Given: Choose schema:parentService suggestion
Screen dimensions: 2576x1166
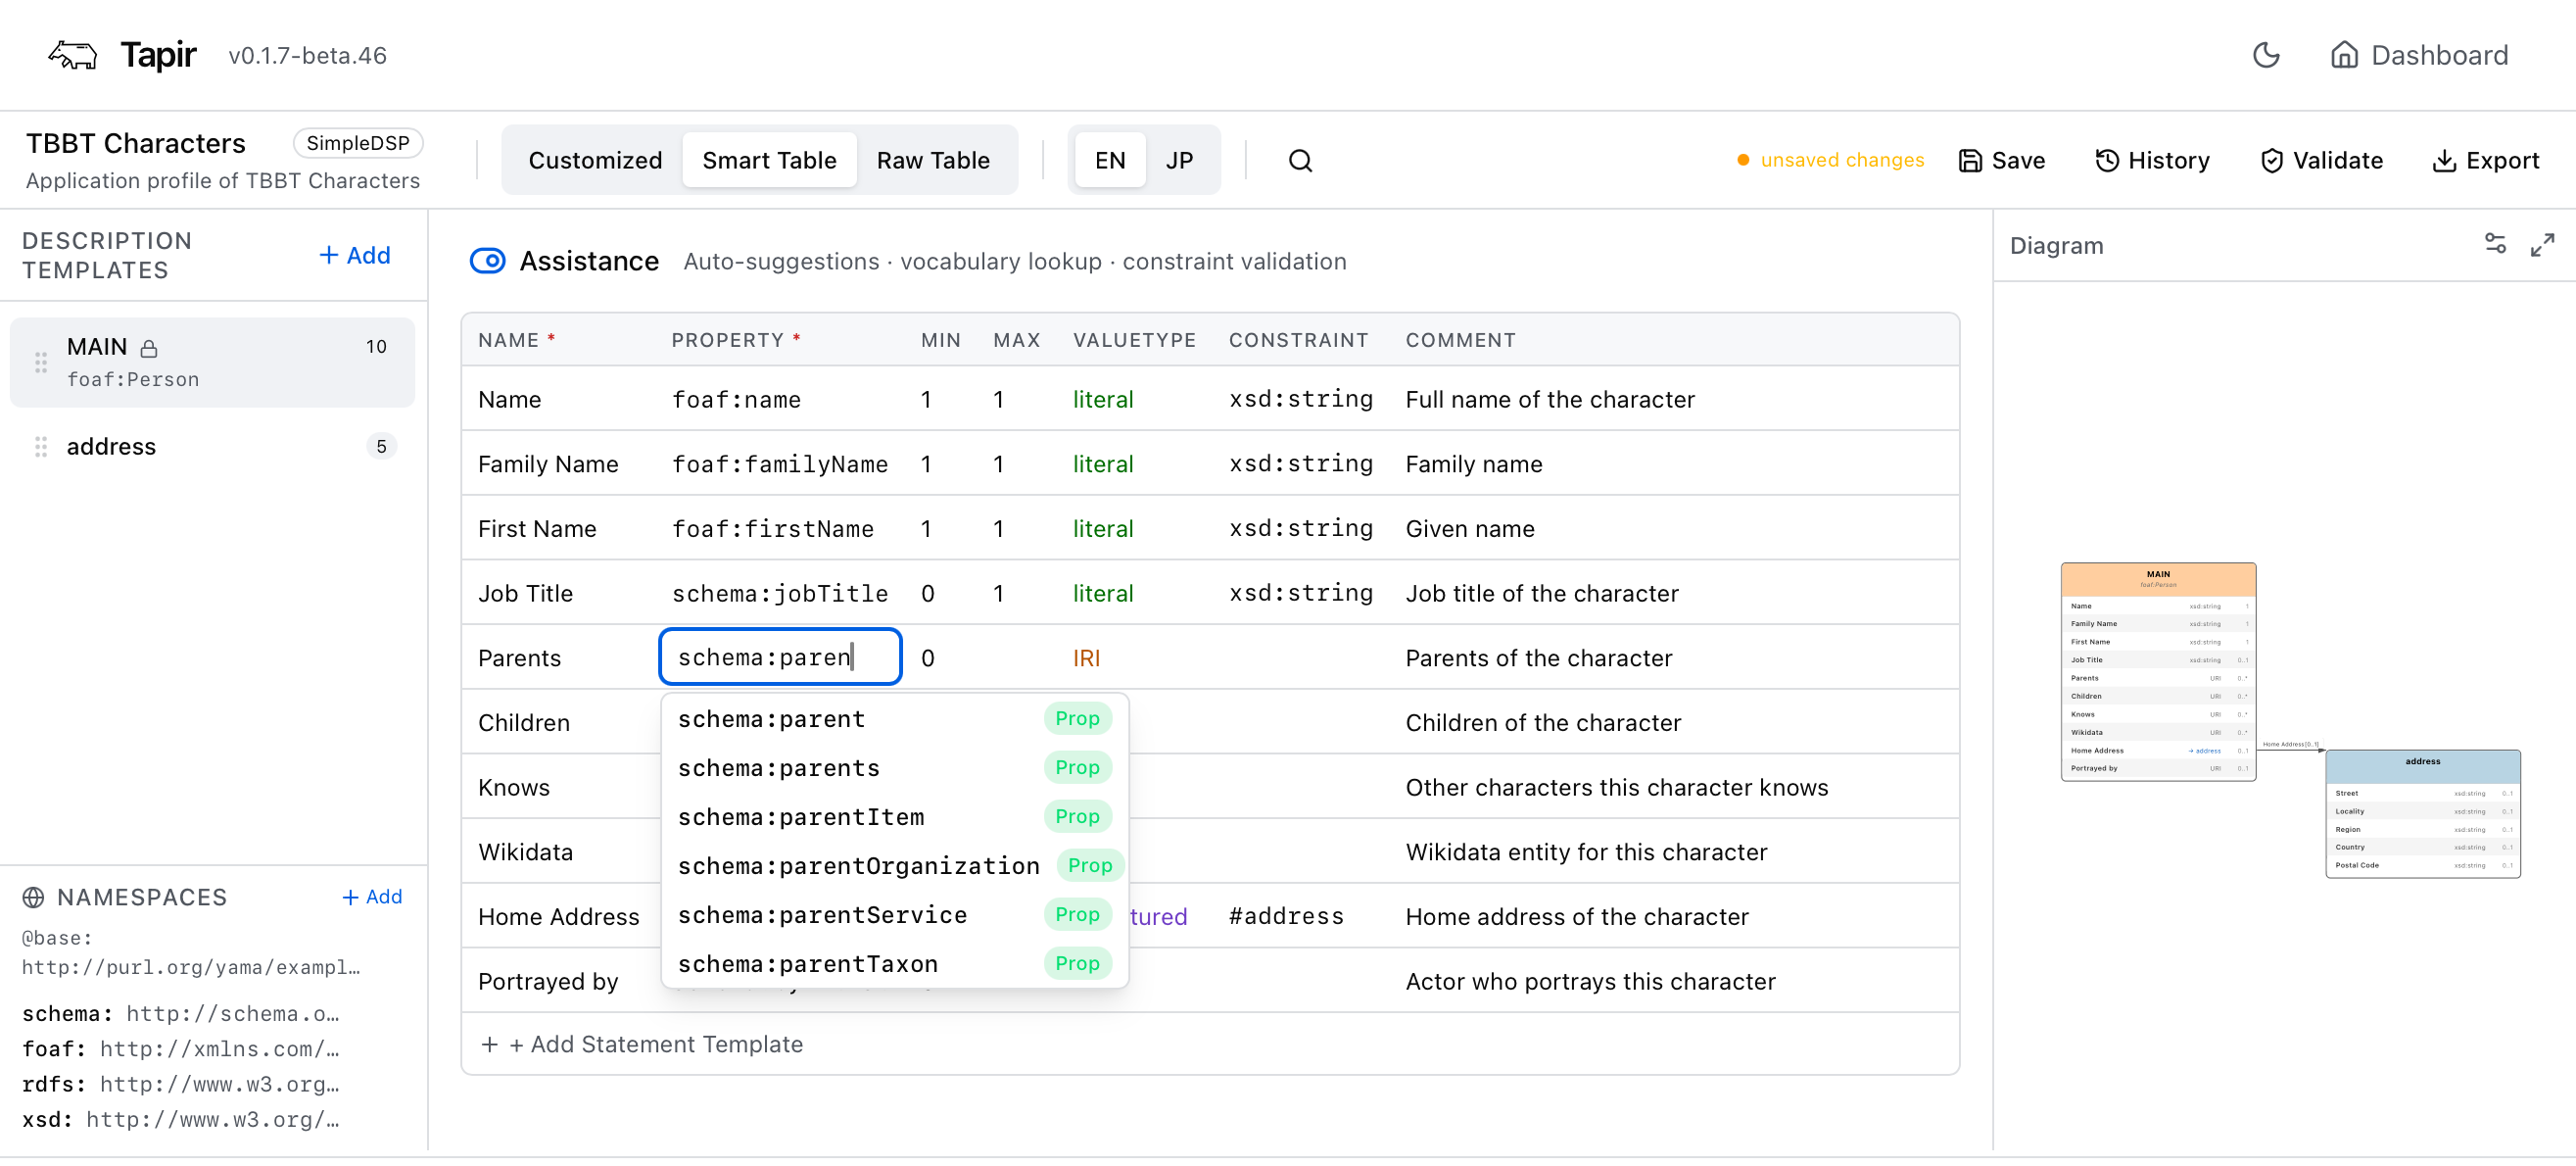Looking at the screenshot, I should (x=894, y=914).
